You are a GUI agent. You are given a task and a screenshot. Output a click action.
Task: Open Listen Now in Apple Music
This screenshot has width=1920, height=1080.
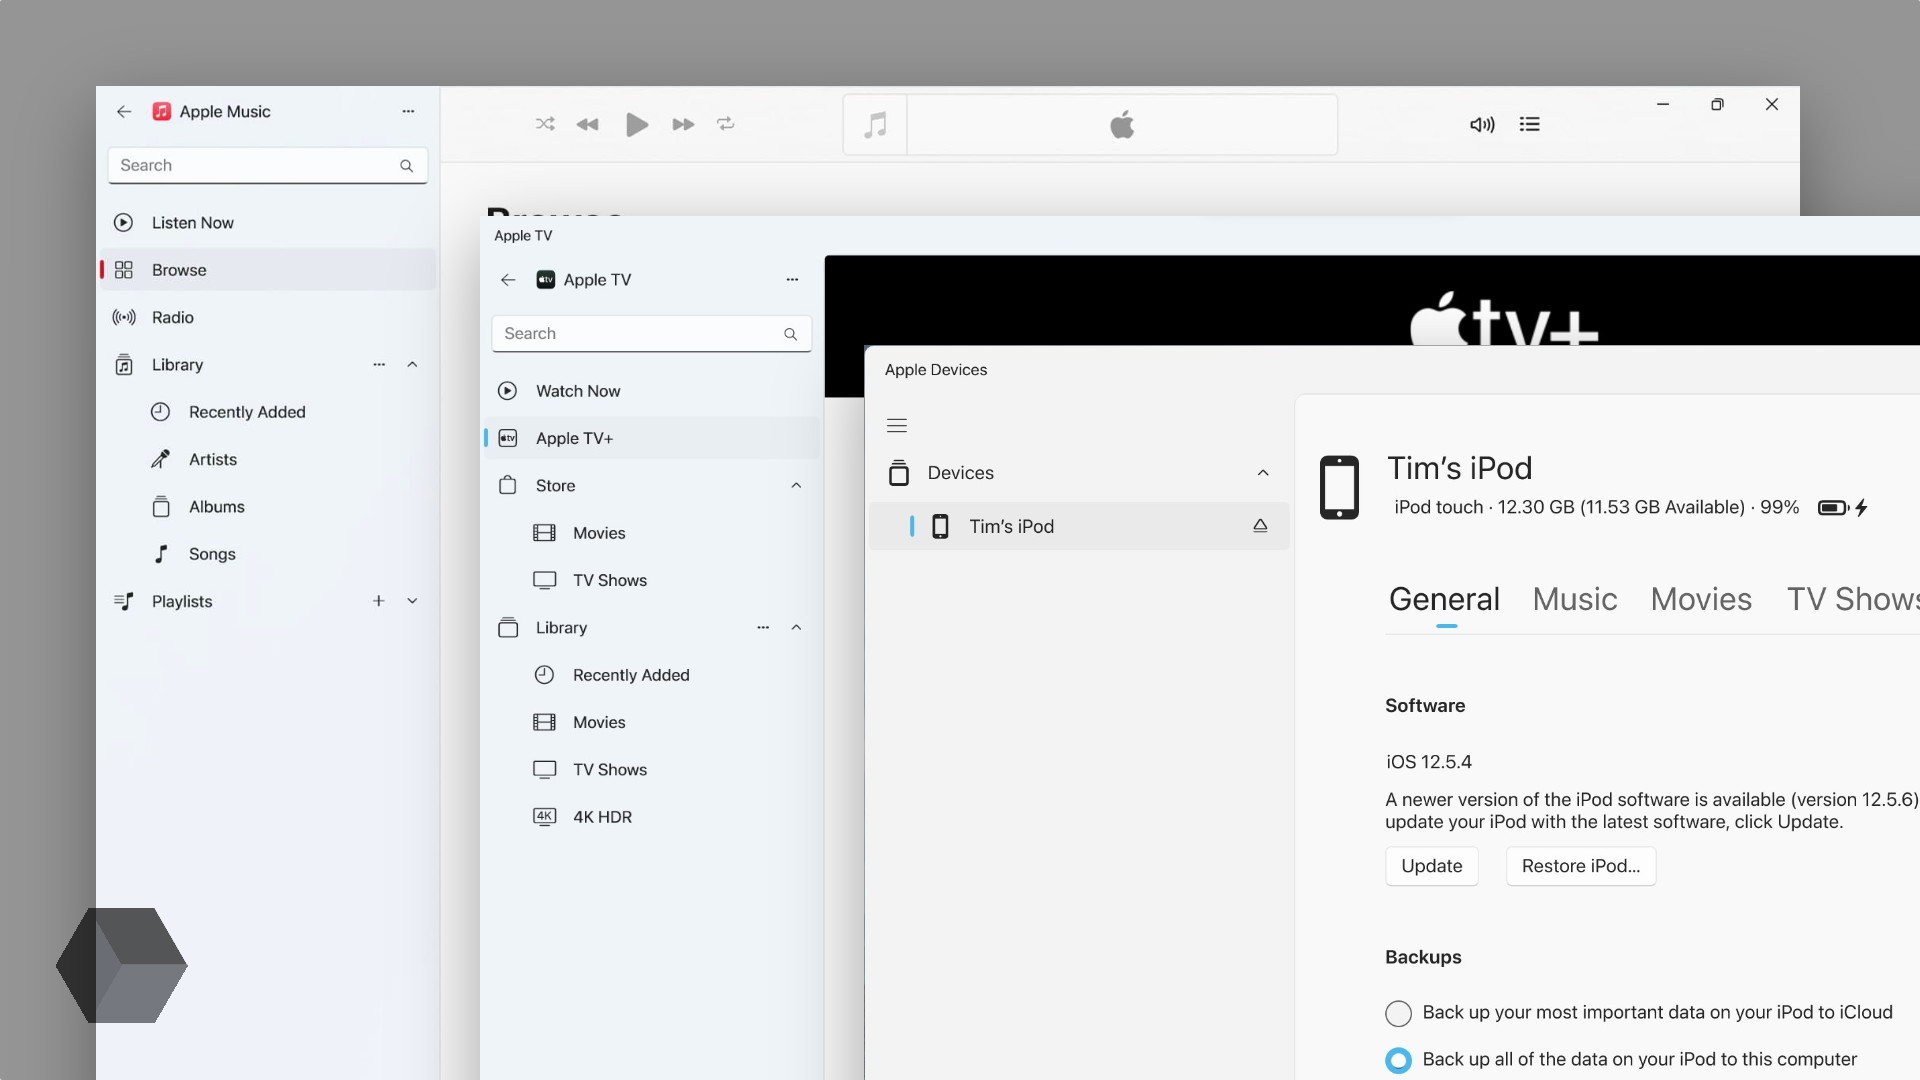click(x=268, y=223)
